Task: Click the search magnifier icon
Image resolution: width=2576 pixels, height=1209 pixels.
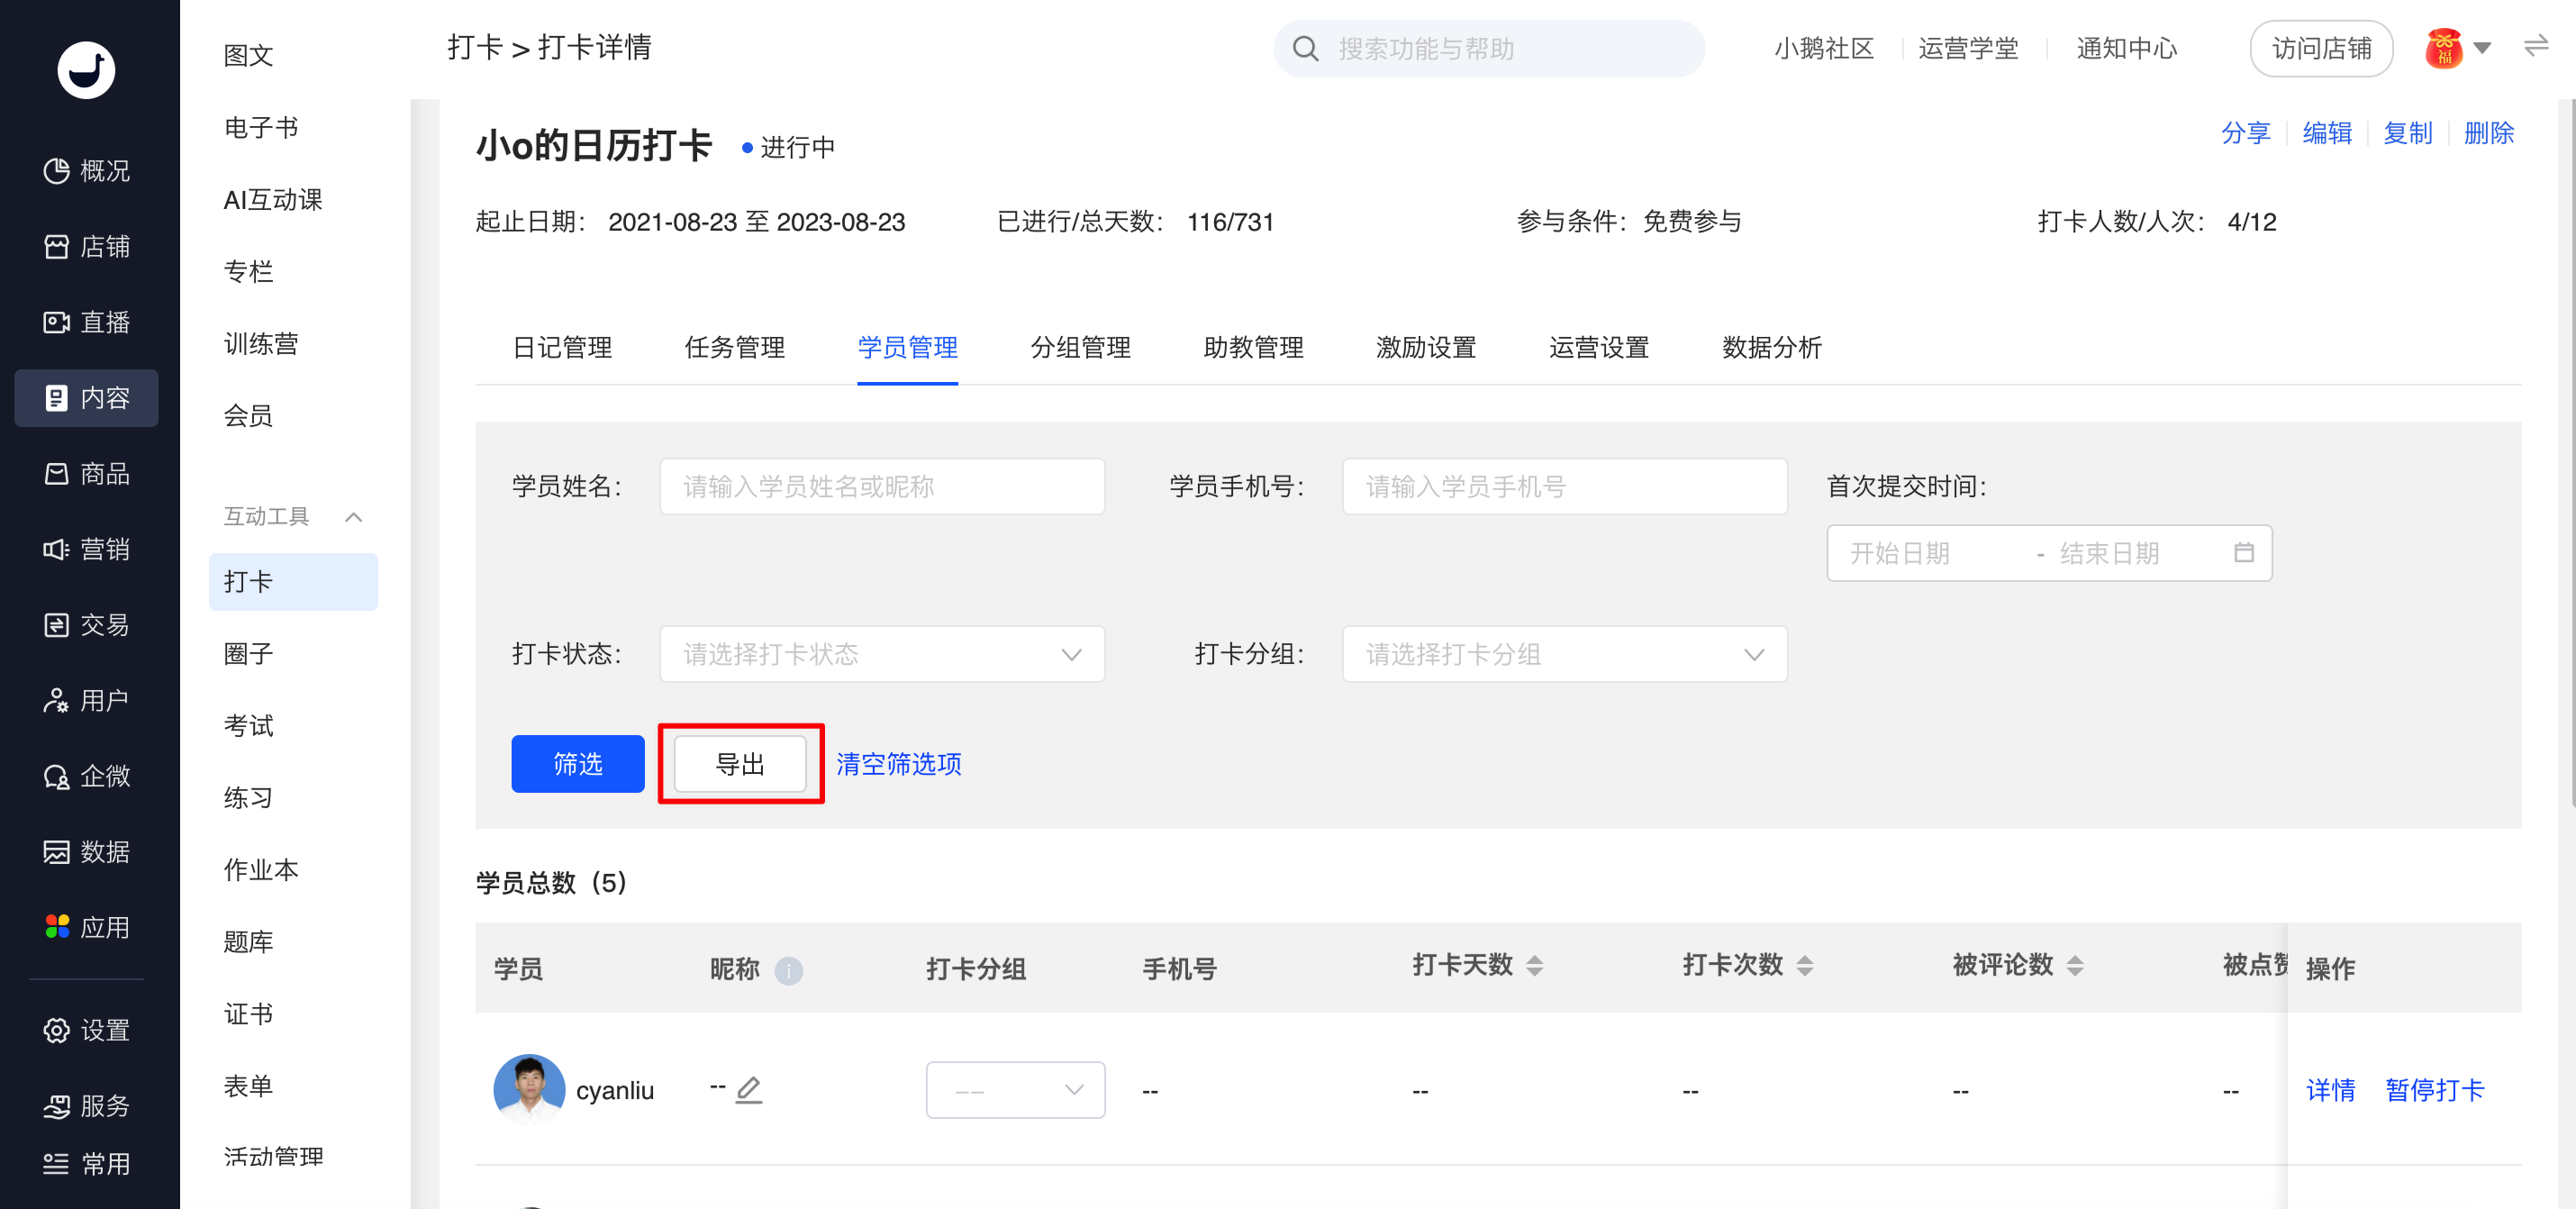Action: (x=1305, y=49)
